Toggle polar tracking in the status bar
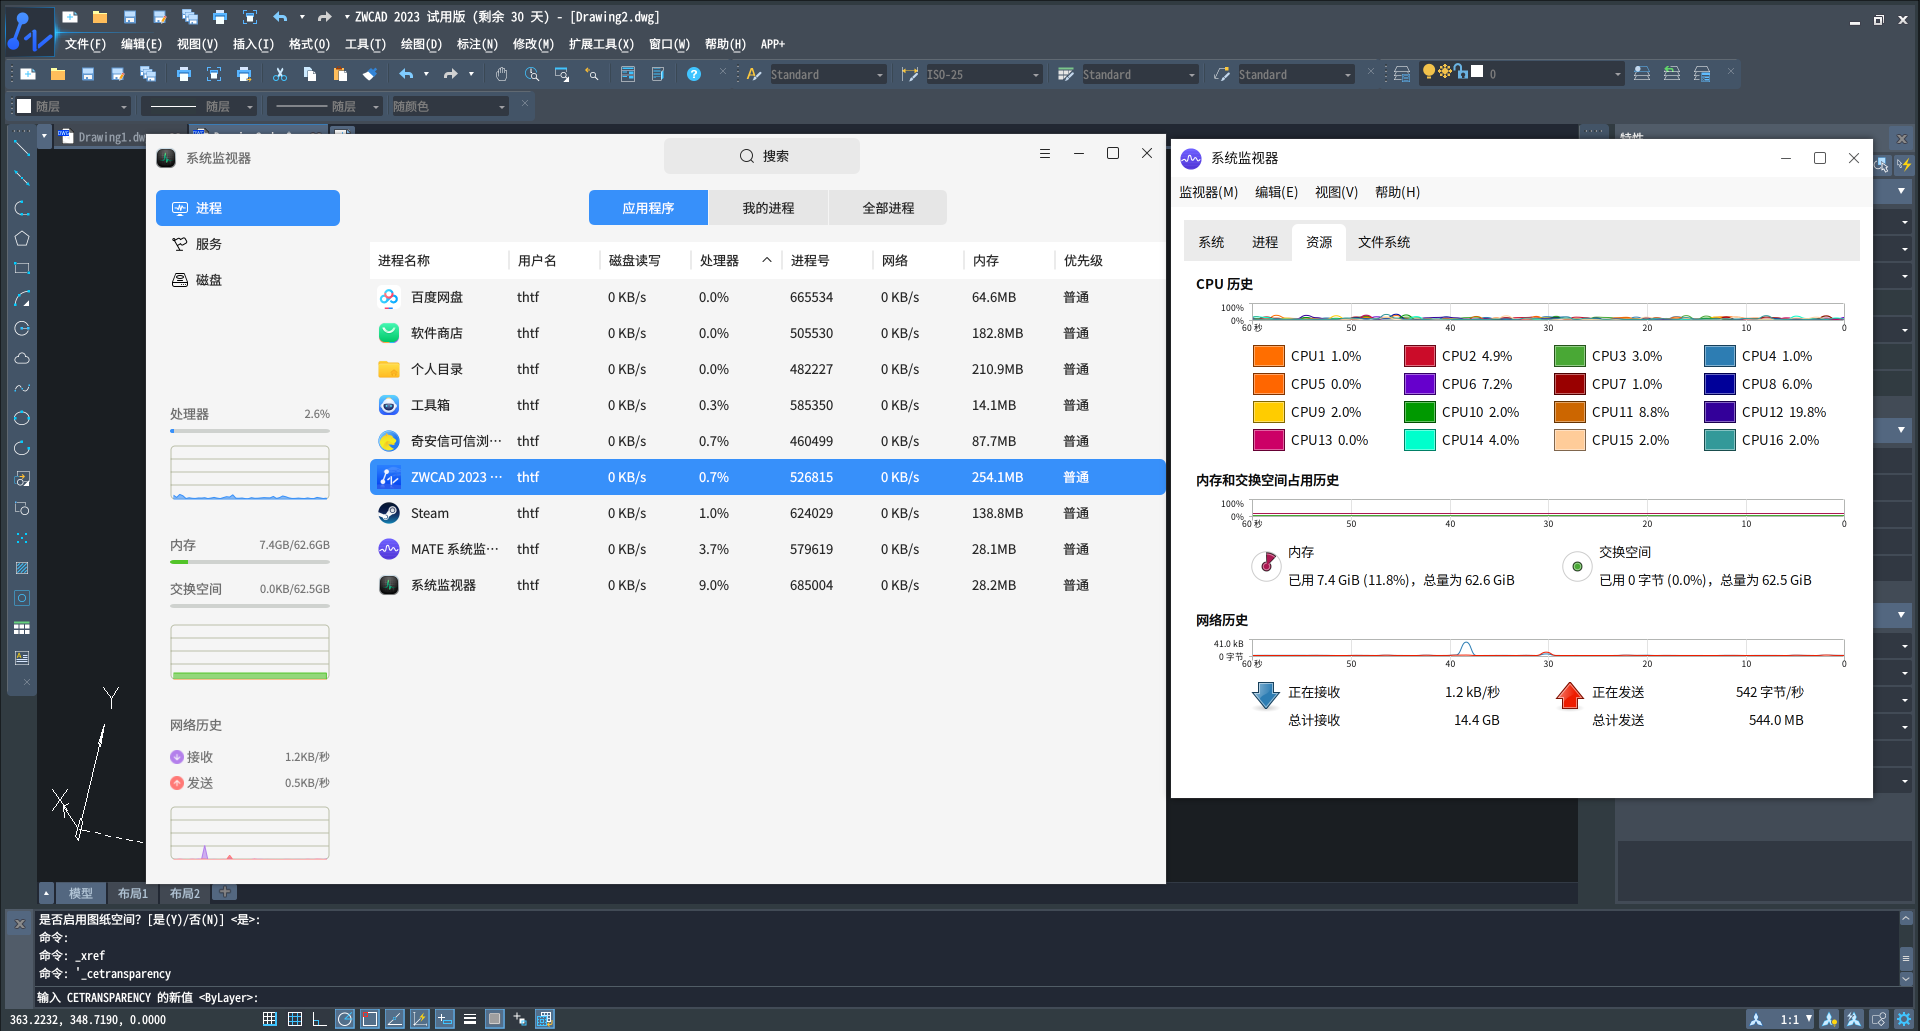This screenshot has height=1031, width=1920. click(x=345, y=1019)
